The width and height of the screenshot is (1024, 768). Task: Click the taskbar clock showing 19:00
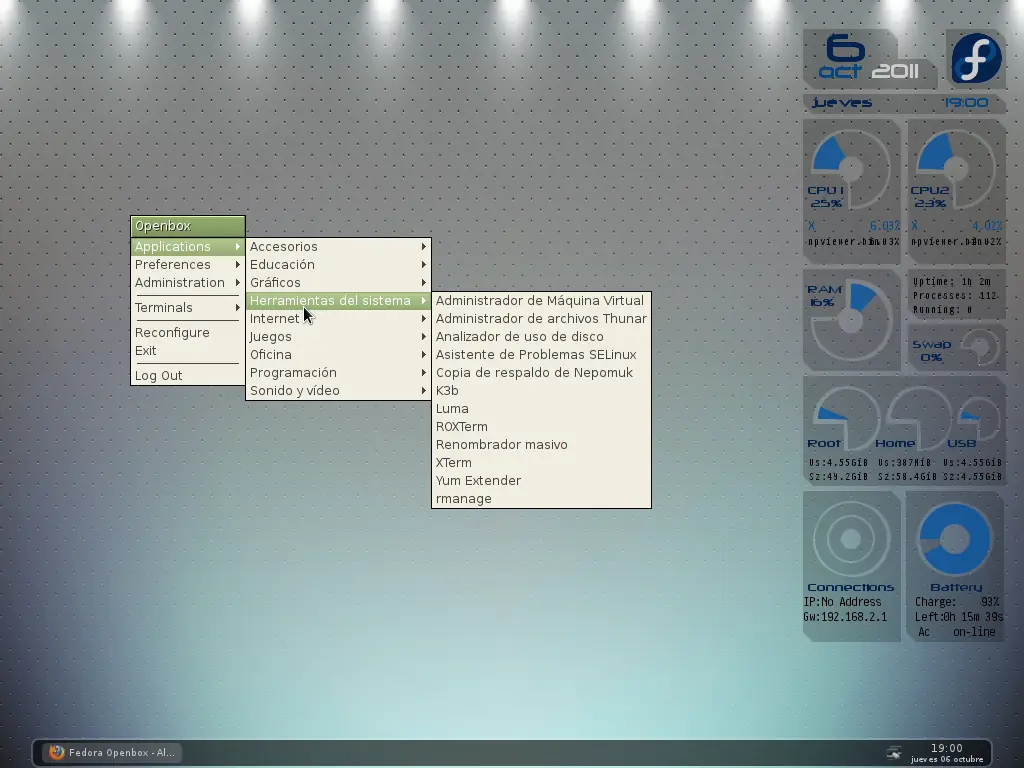(946, 752)
